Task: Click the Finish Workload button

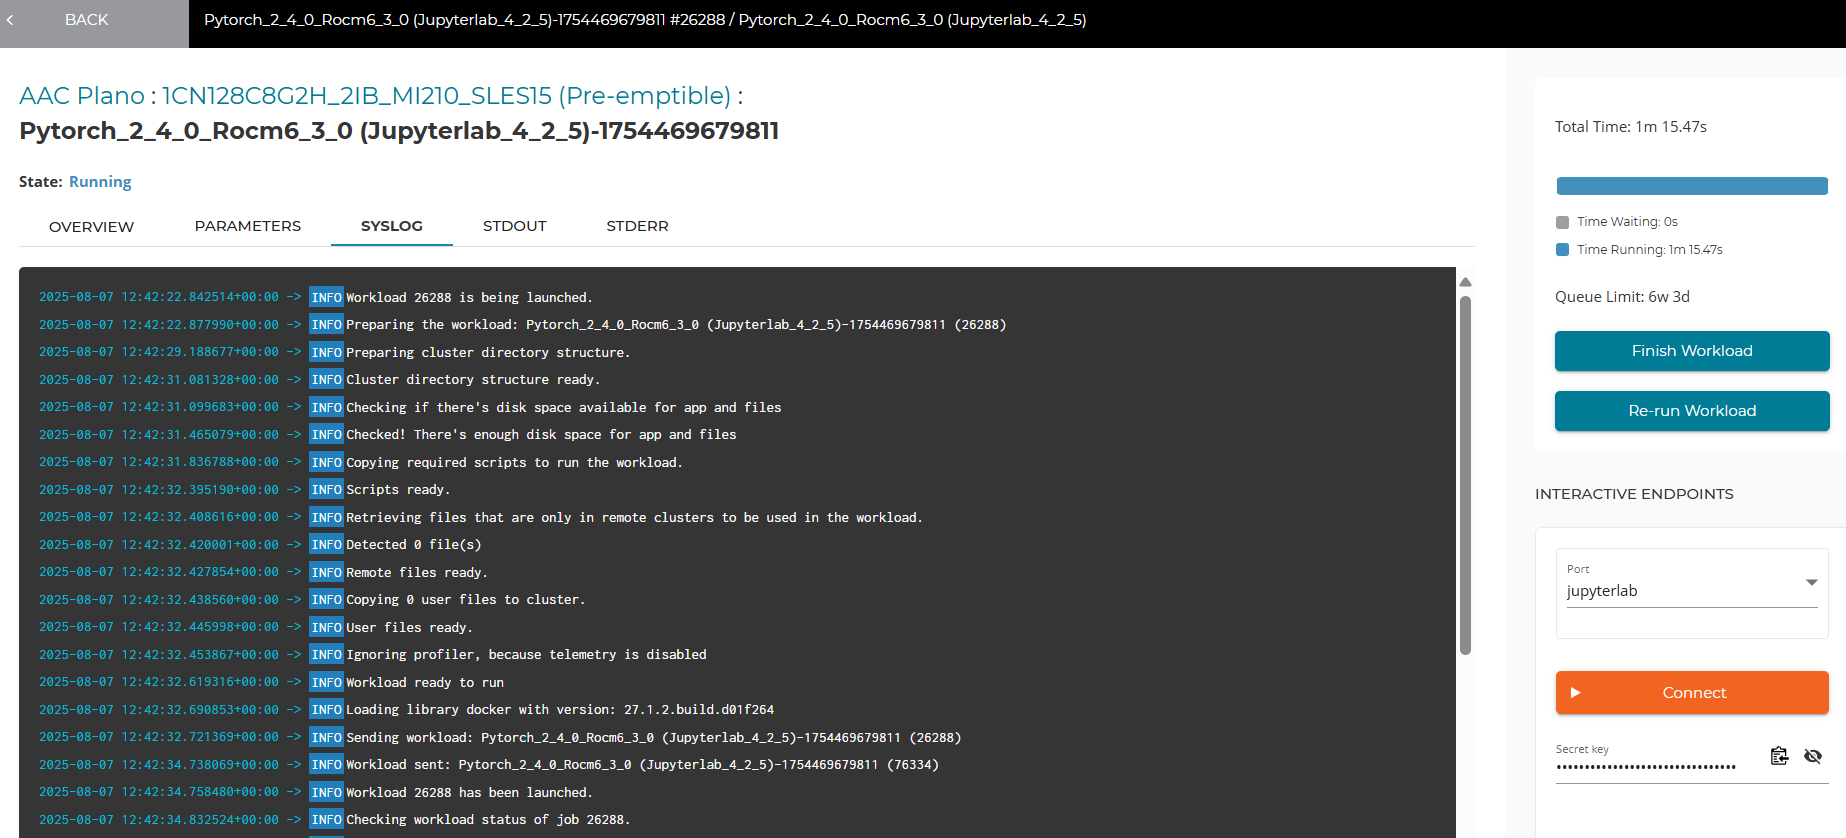Action: (x=1692, y=351)
